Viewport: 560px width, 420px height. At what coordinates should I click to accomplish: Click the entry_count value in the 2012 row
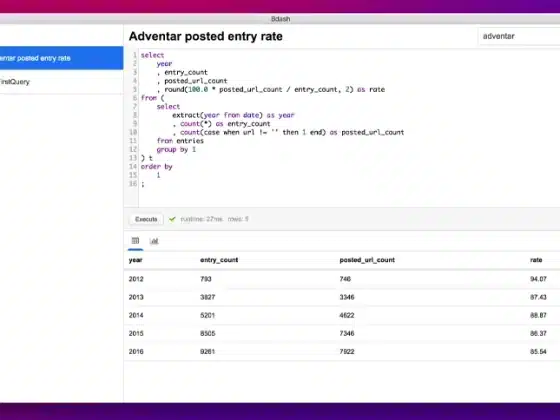coord(206,279)
